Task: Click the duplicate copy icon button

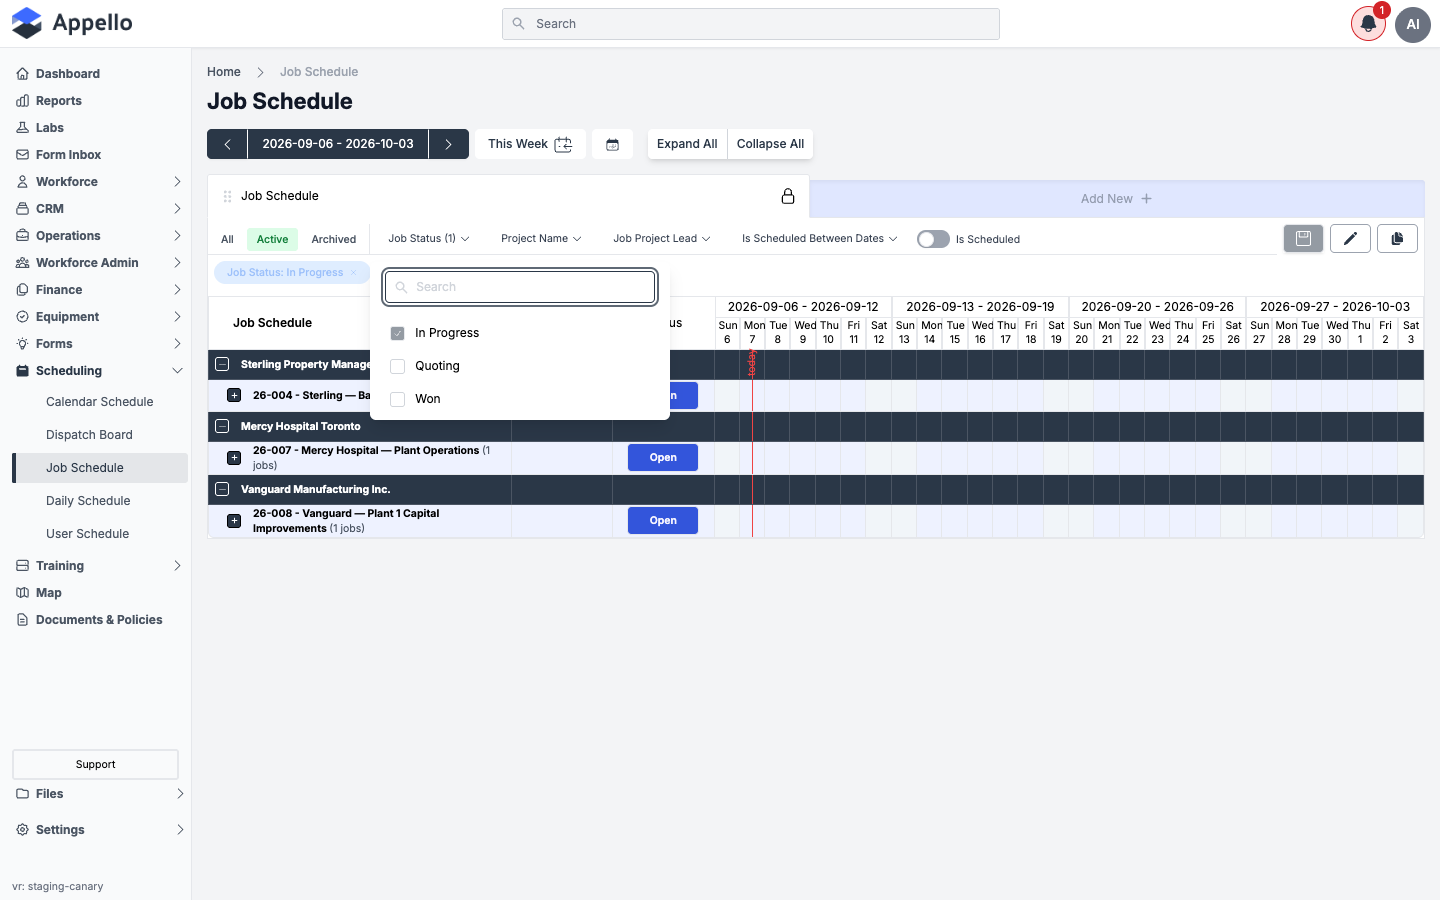Action: pyautogui.click(x=1397, y=238)
